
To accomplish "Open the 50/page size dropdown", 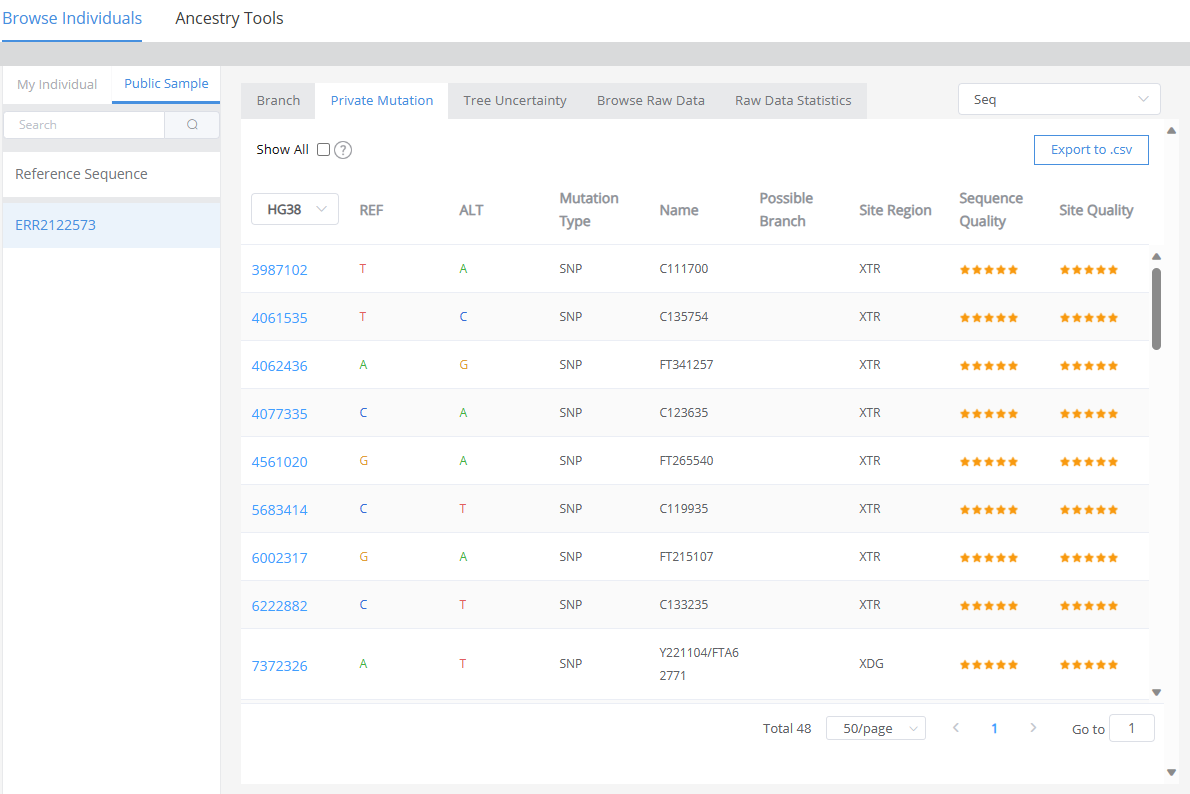I will pyautogui.click(x=875, y=729).
